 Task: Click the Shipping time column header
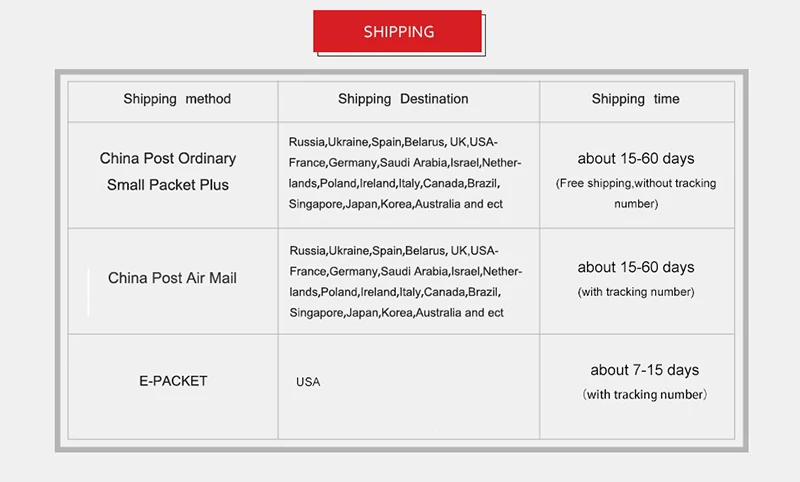635,99
